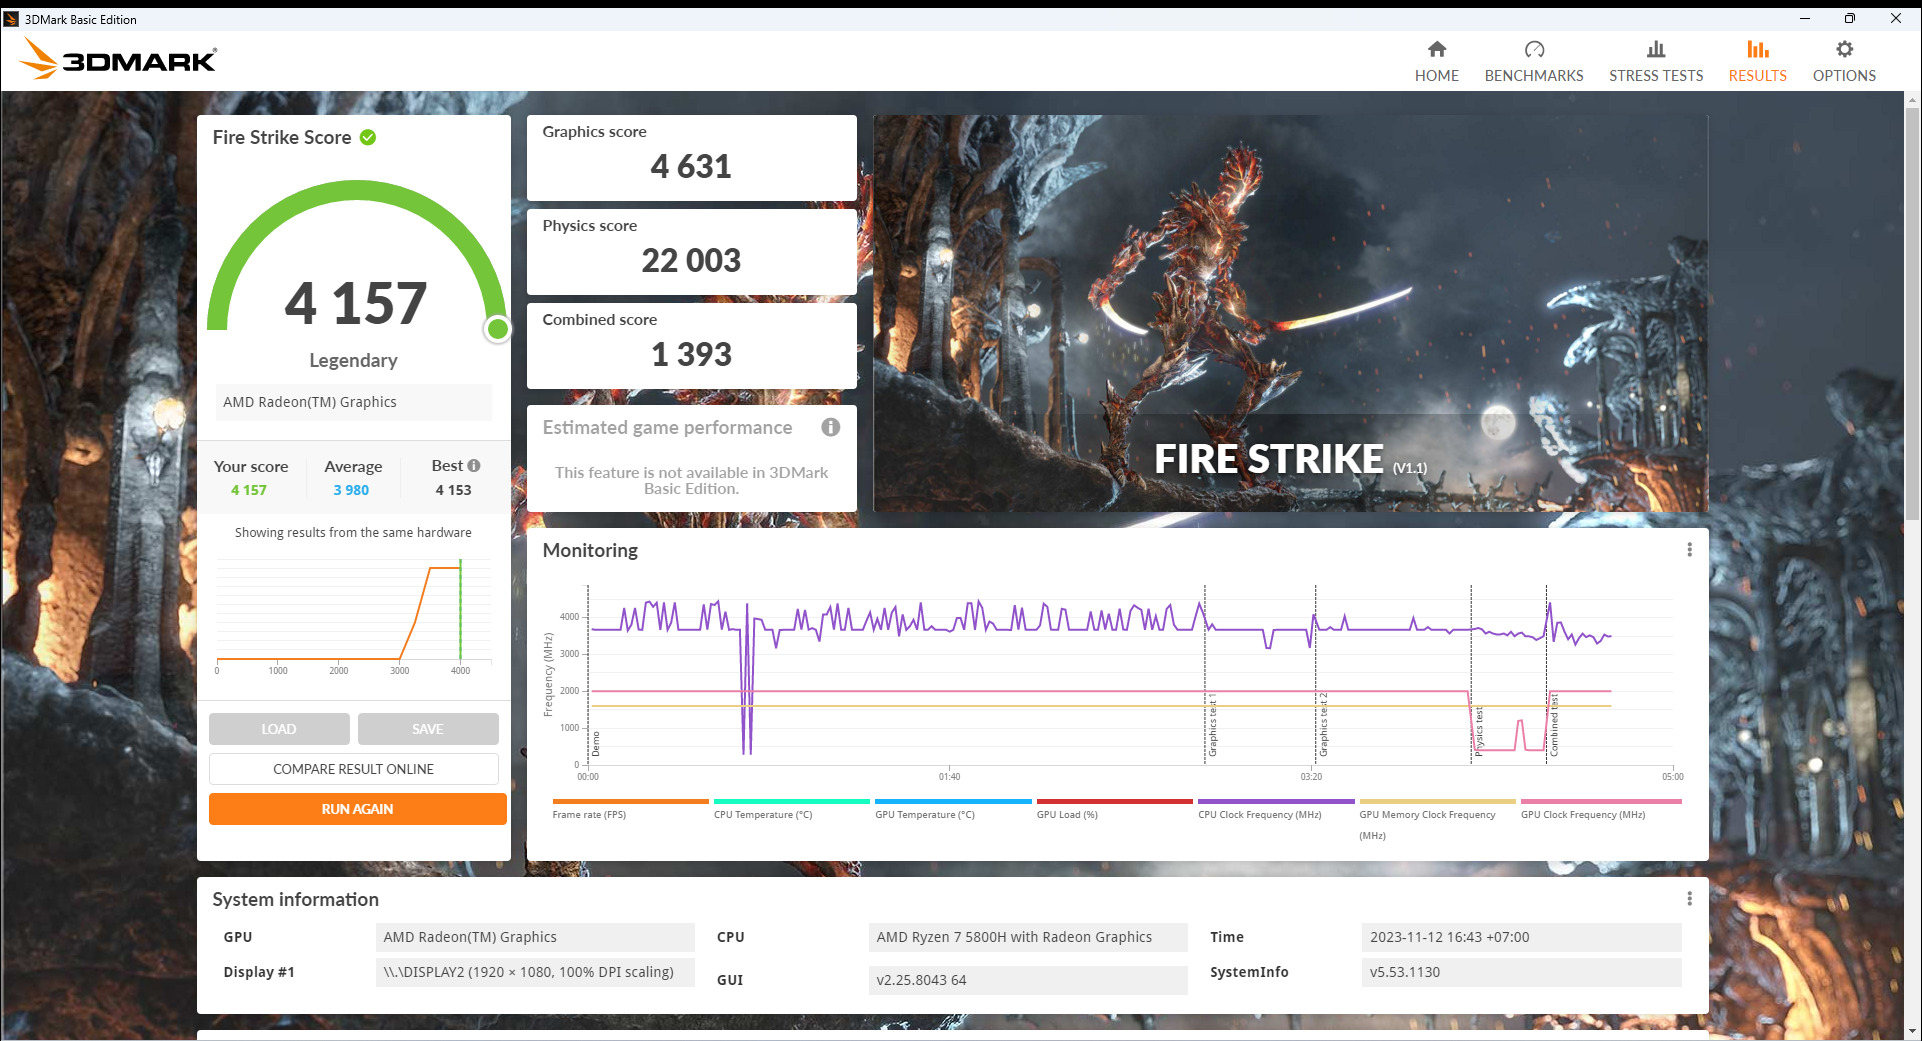
Task: Click the Options gear icon
Action: coord(1844,49)
